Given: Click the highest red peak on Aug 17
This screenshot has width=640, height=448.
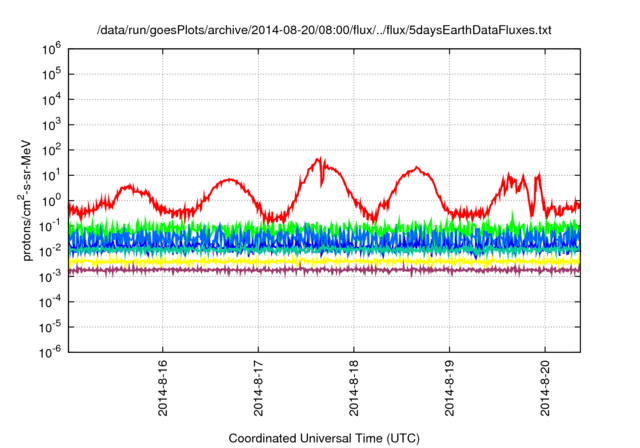Looking at the screenshot, I should tap(320, 159).
